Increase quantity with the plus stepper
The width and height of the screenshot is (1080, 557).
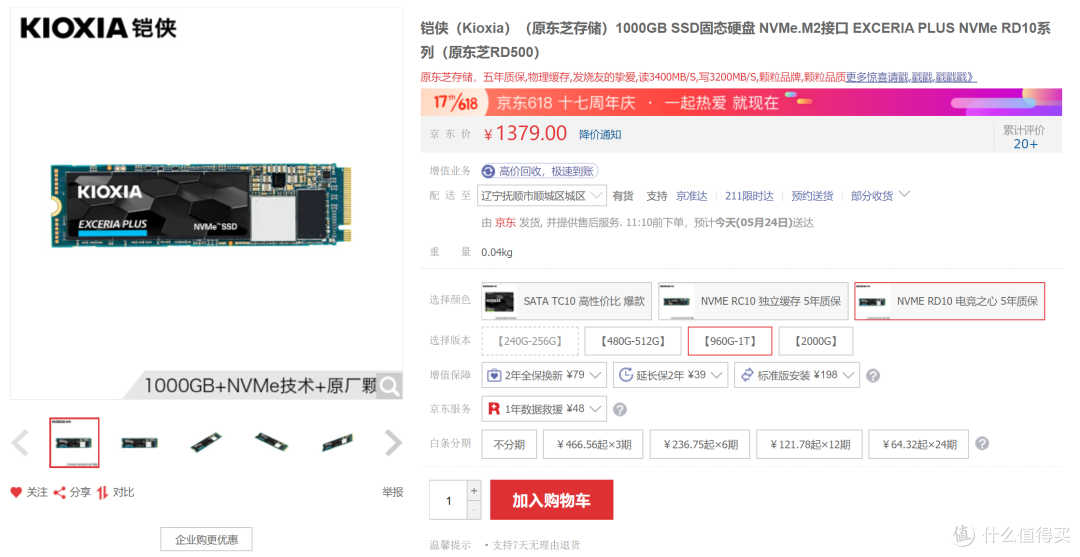[474, 490]
